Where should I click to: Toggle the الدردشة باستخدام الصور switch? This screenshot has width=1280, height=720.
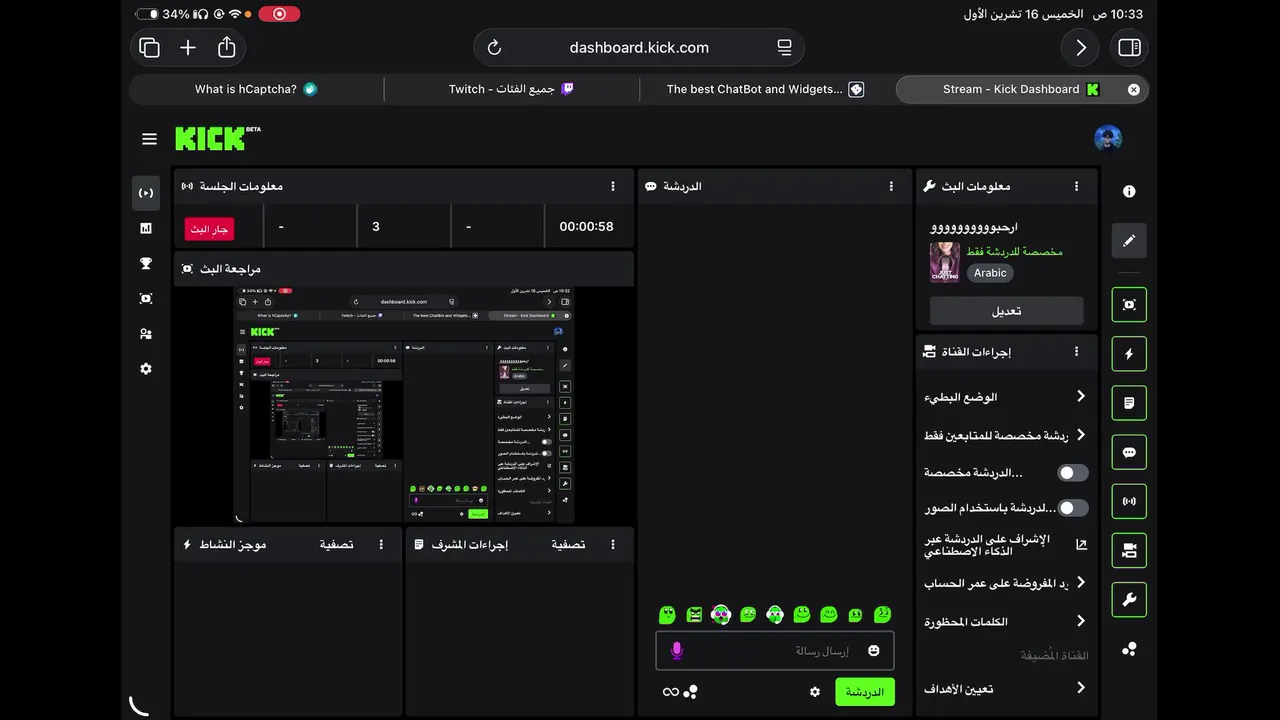click(x=1072, y=508)
